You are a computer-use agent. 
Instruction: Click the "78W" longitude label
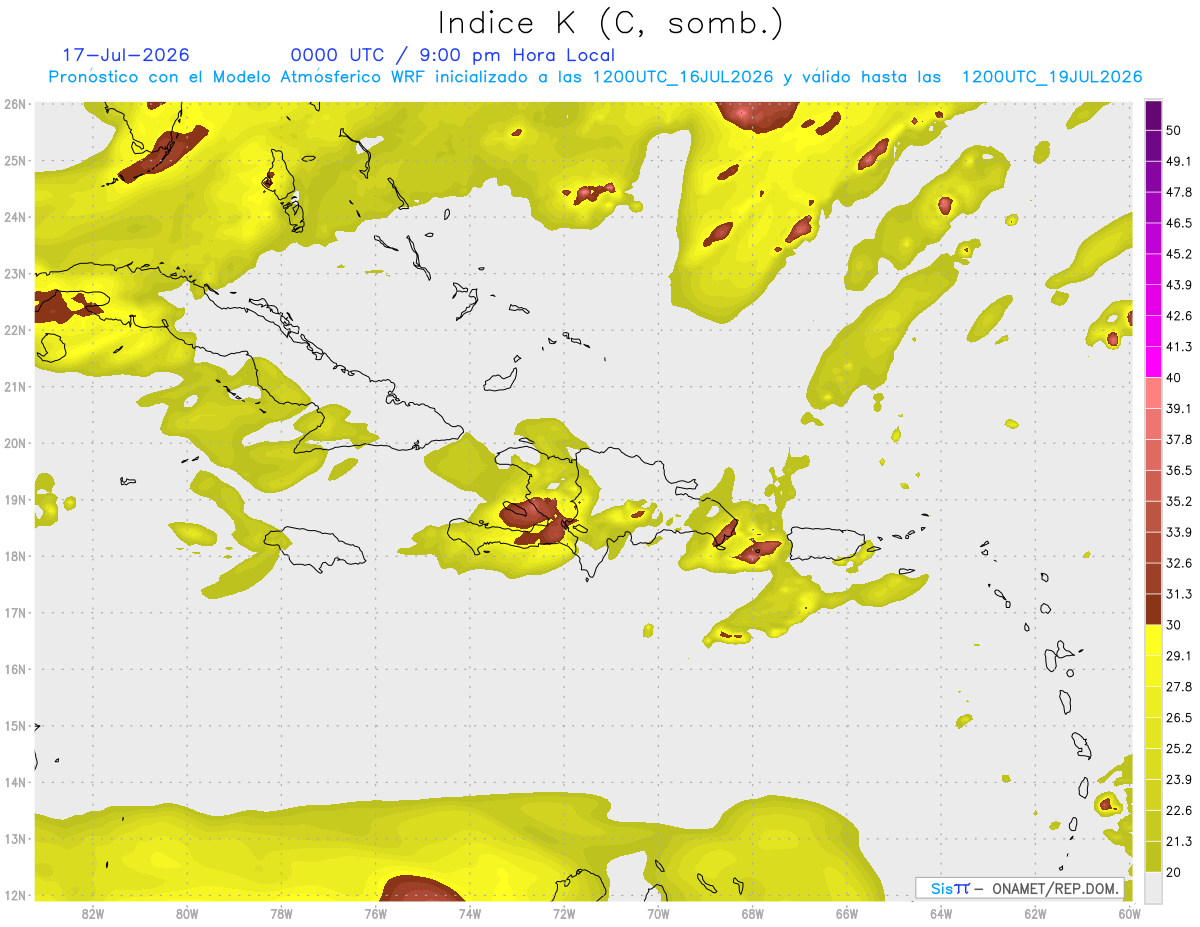(x=281, y=913)
